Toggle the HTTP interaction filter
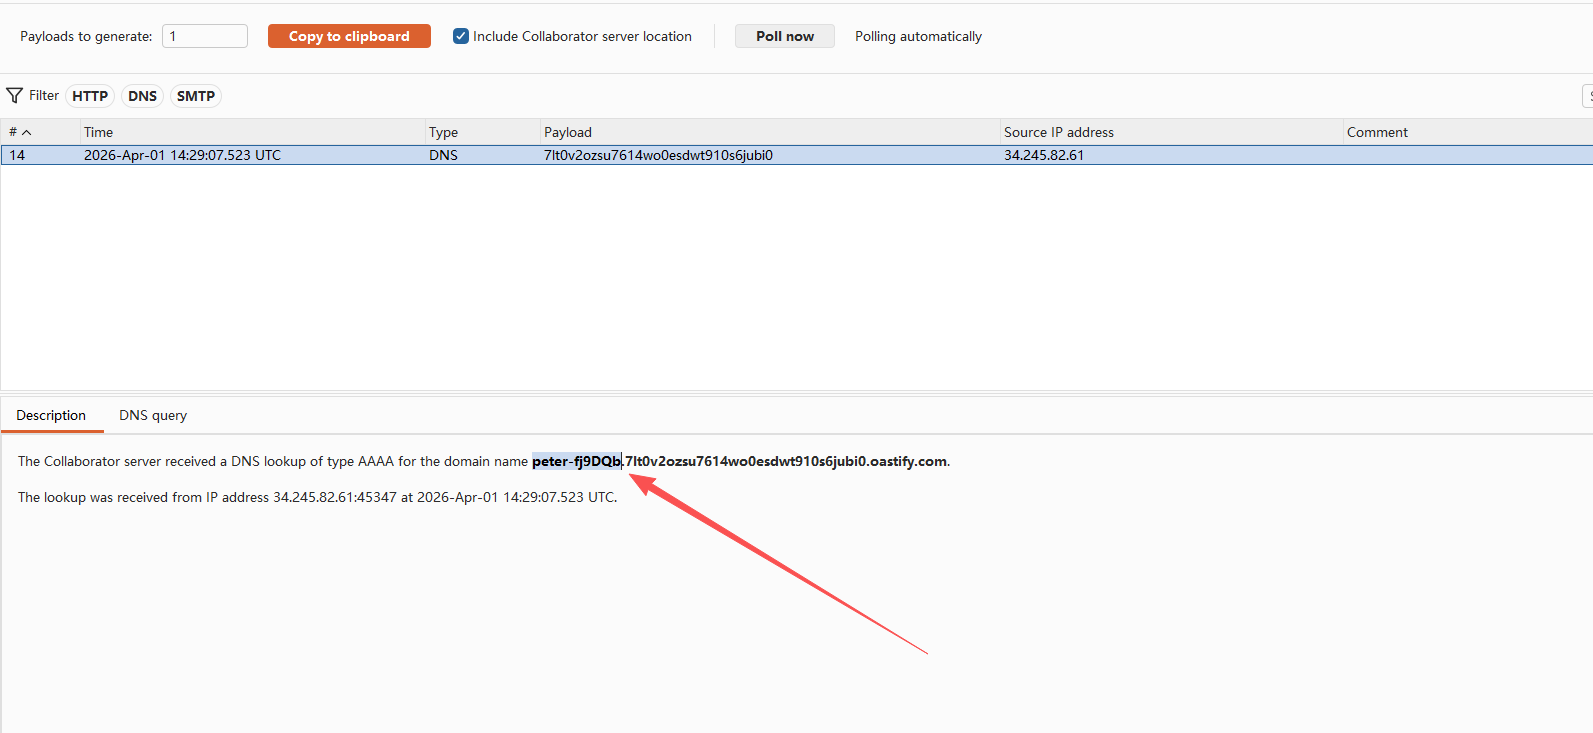 [x=90, y=96]
